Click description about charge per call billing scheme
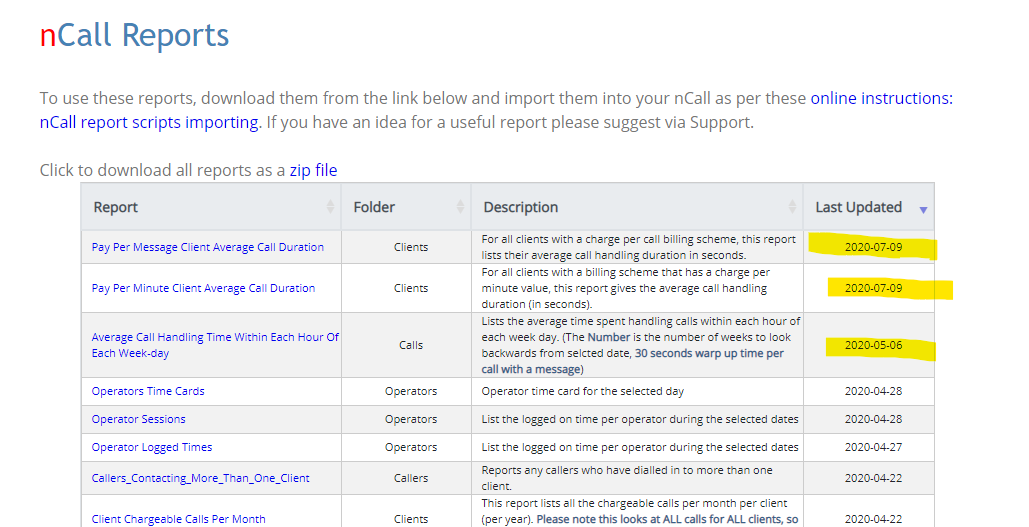The width and height of the screenshot is (1029, 527). click(639, 247)
